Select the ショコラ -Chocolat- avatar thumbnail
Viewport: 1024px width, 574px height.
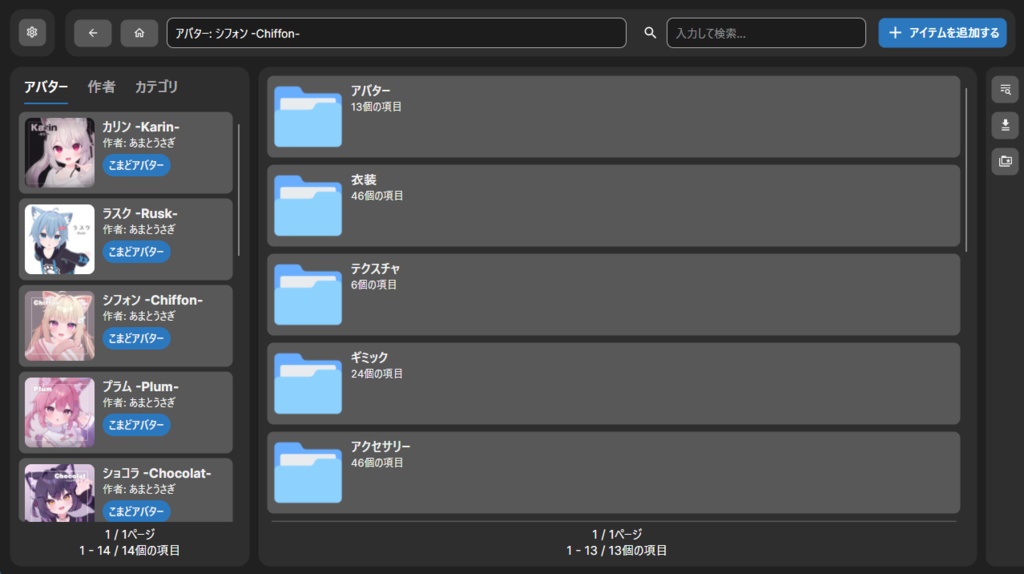[x=59, y=493]
